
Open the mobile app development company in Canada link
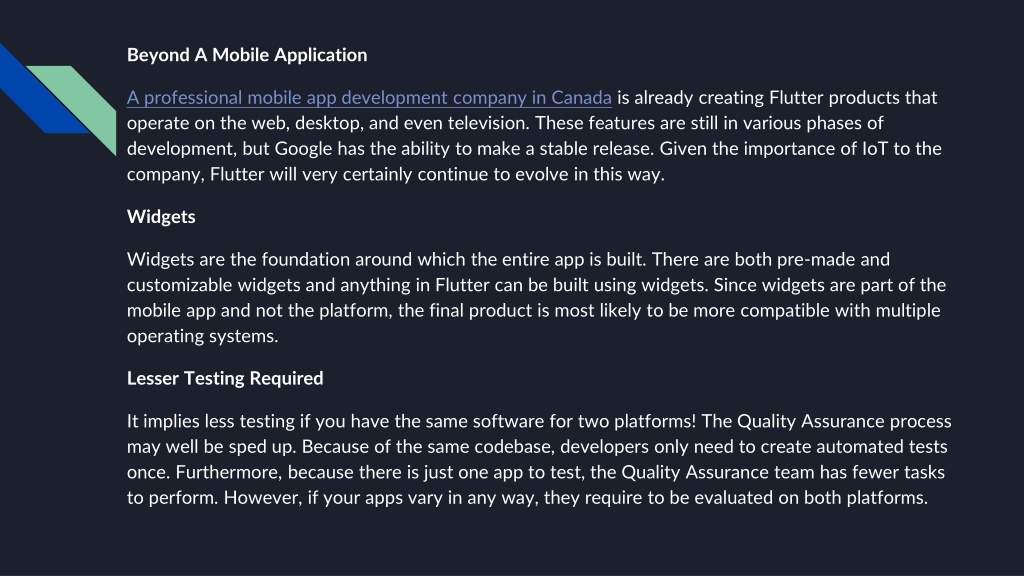pos(369,98)
